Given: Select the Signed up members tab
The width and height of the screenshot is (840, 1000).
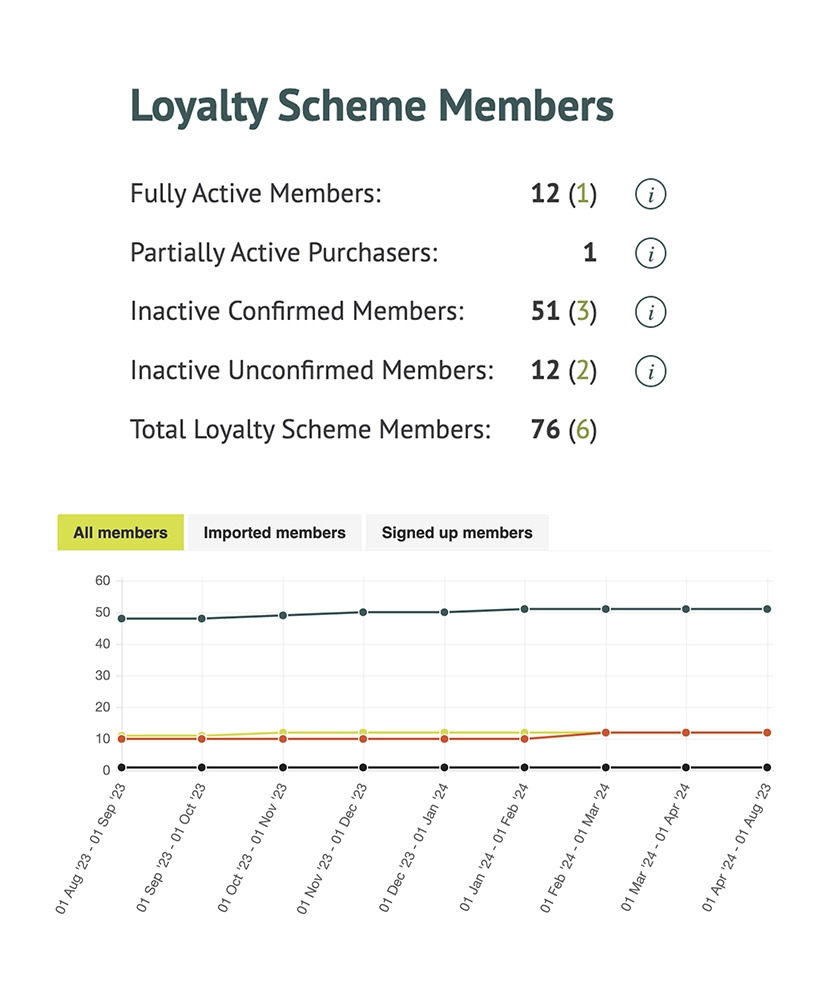Looking at the screenshot, I should pyautogui.click(x=457, y=533).
